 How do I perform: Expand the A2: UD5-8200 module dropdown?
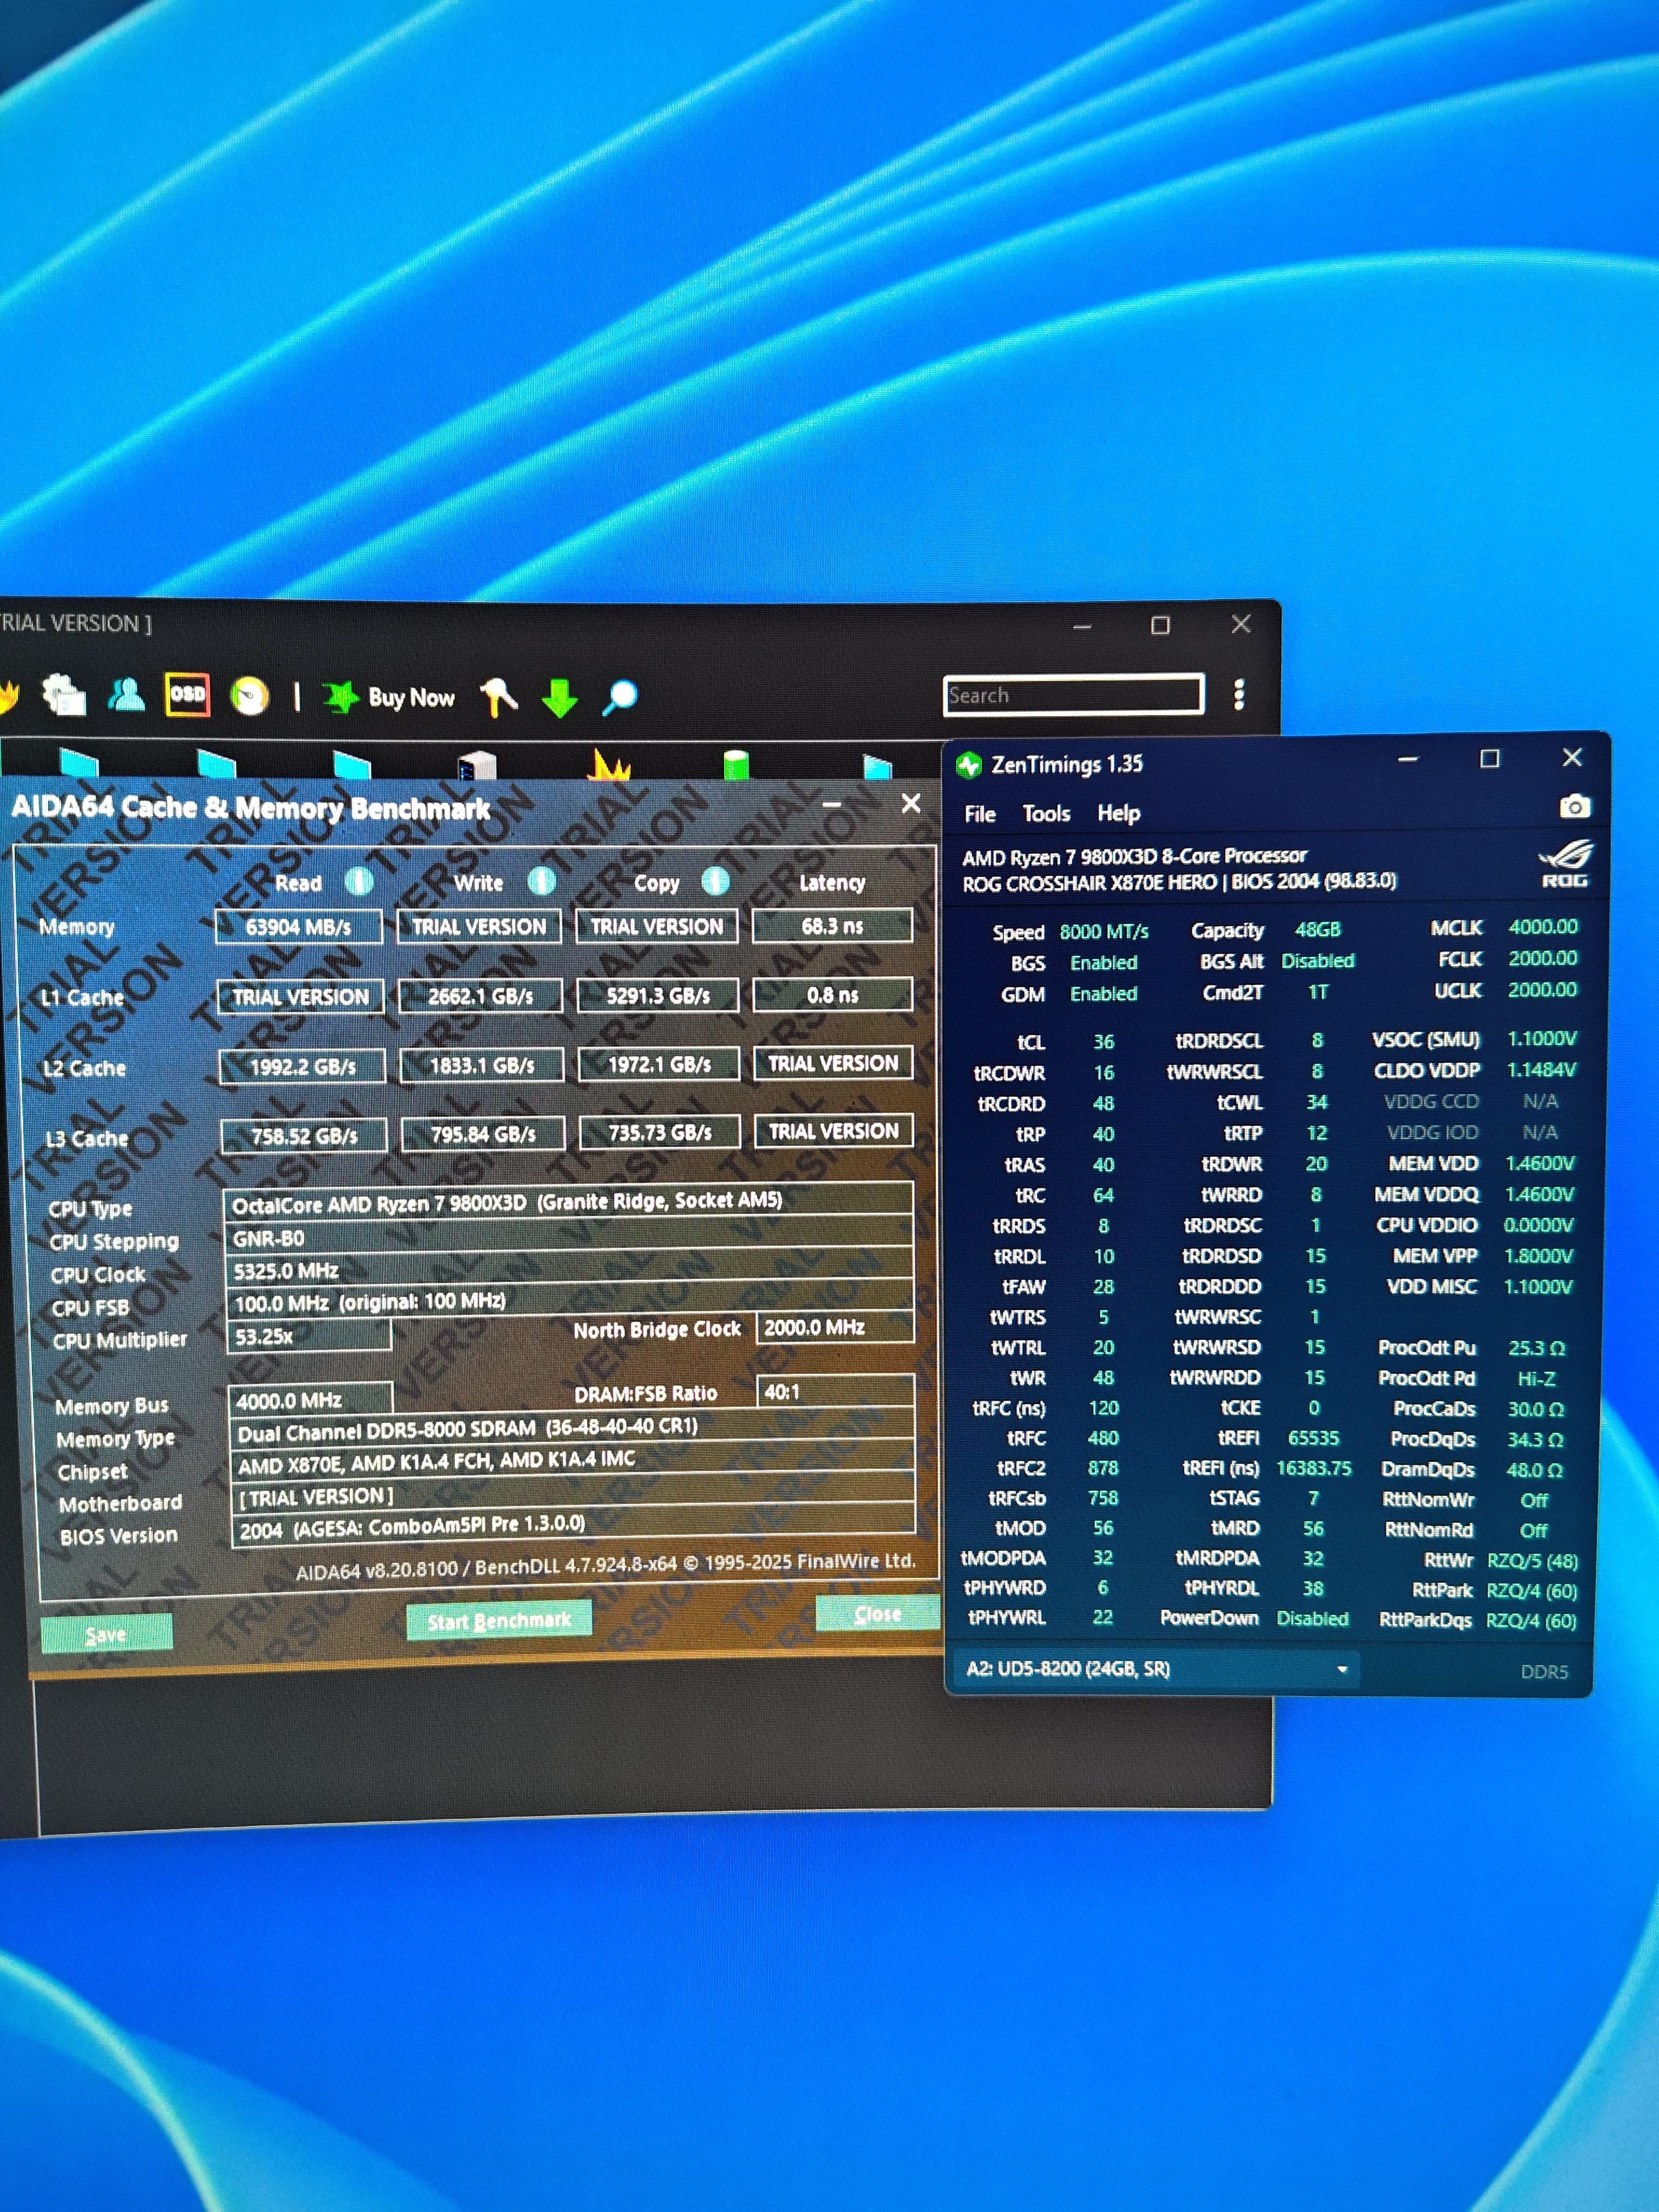[x=1341, y=1669]
